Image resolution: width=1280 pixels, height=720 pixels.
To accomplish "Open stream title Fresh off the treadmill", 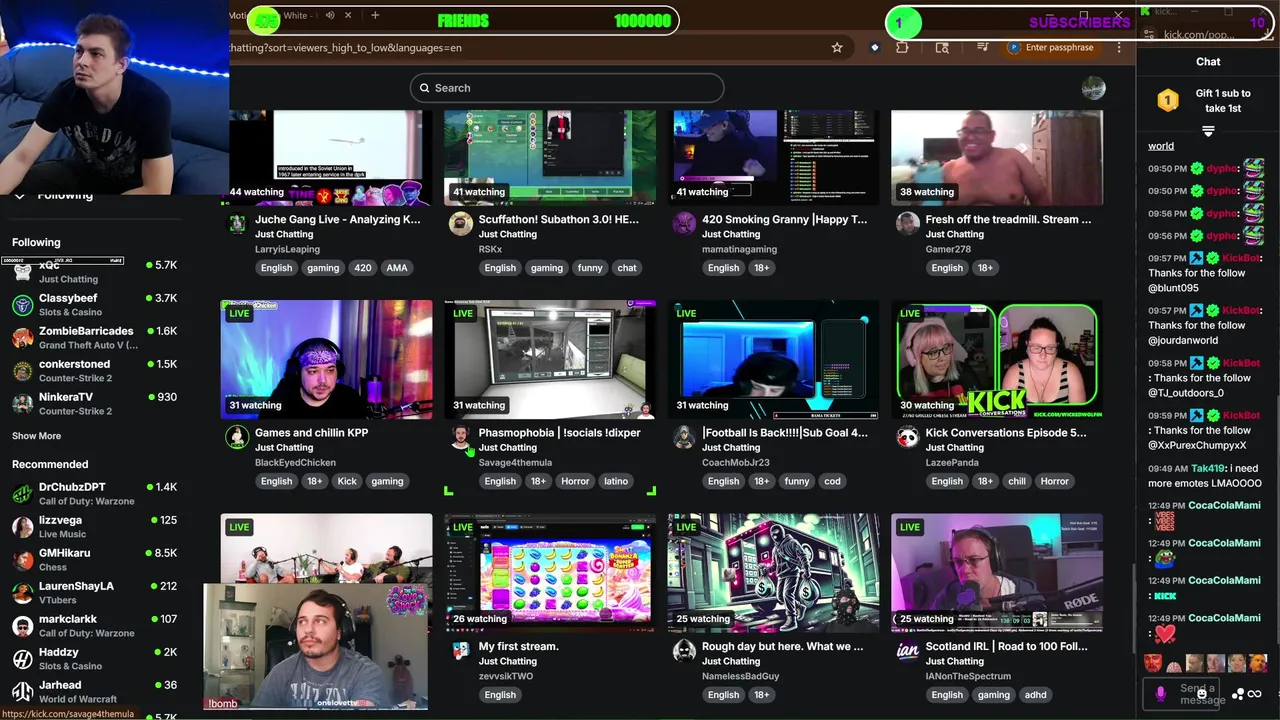I will (x=1008, y=219).
